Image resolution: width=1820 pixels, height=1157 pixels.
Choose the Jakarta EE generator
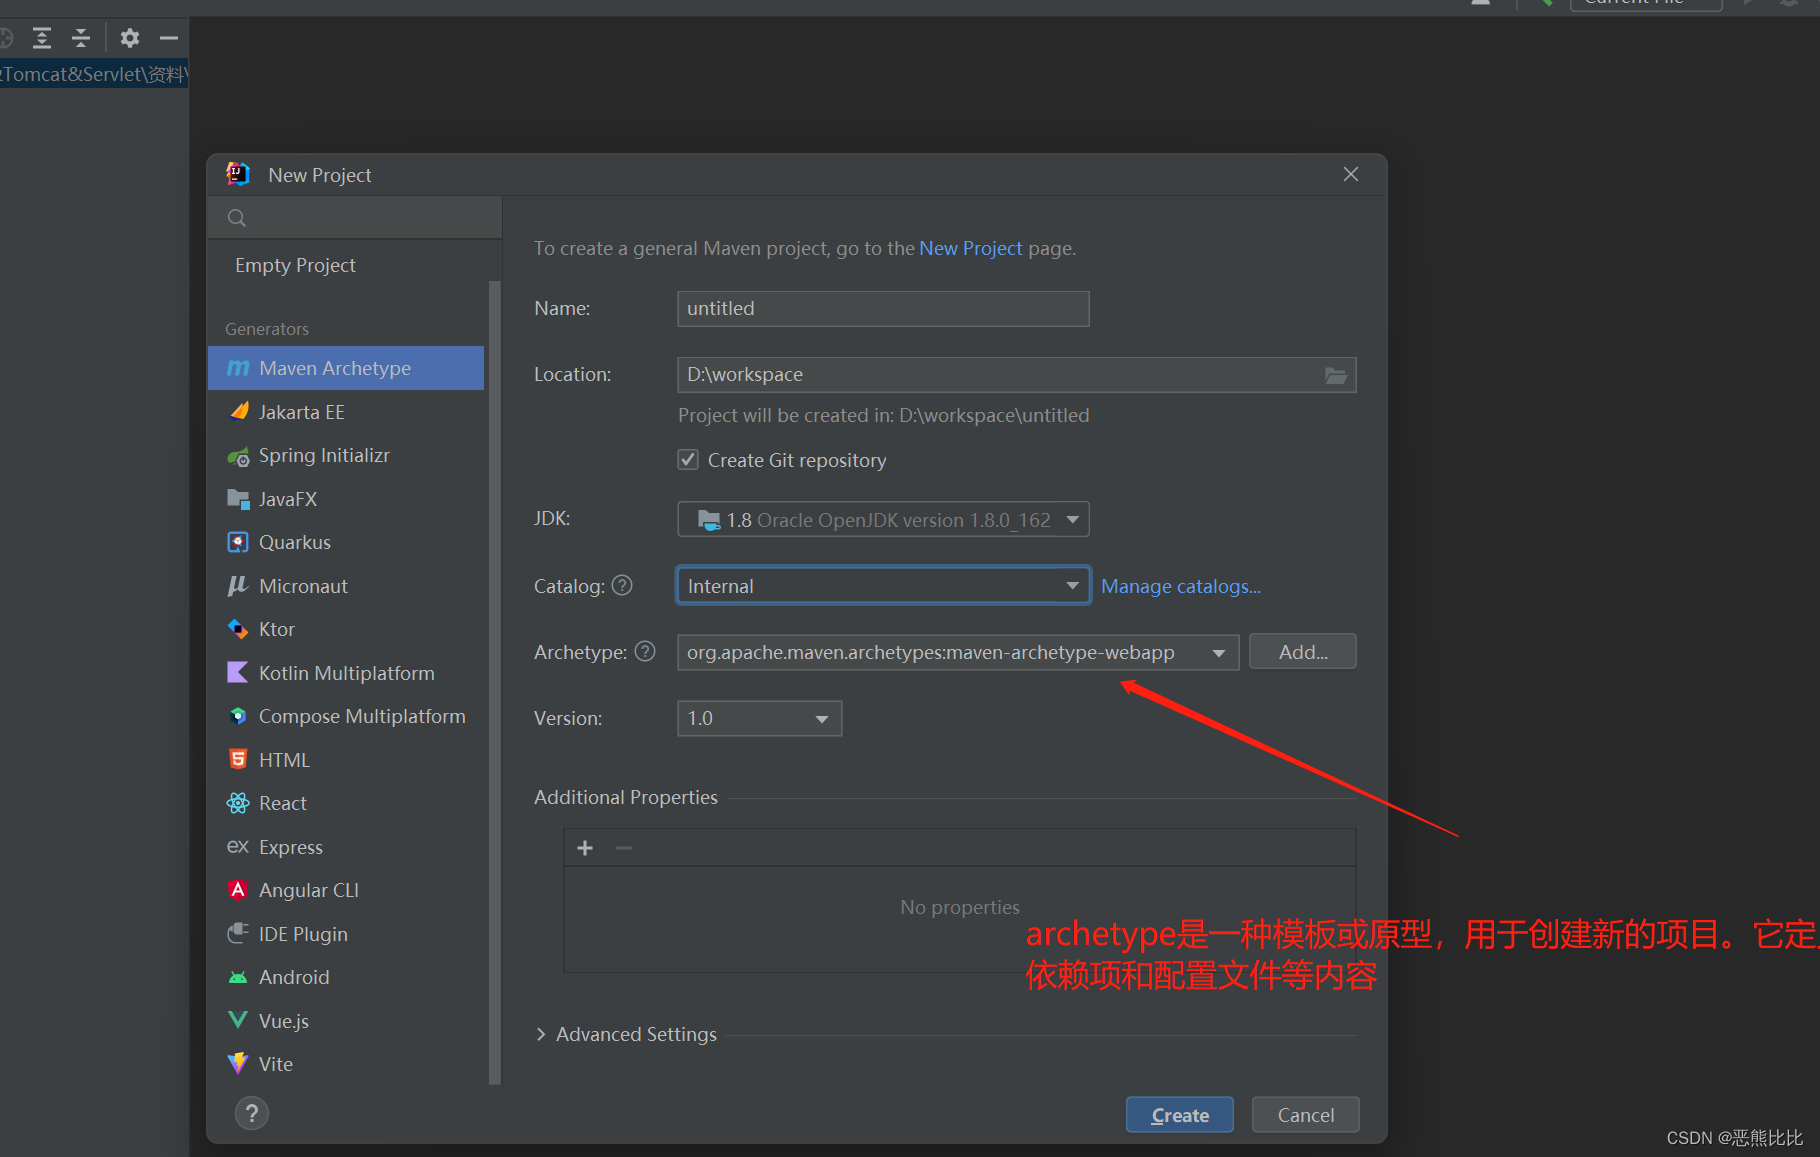(x=346, y=412)
